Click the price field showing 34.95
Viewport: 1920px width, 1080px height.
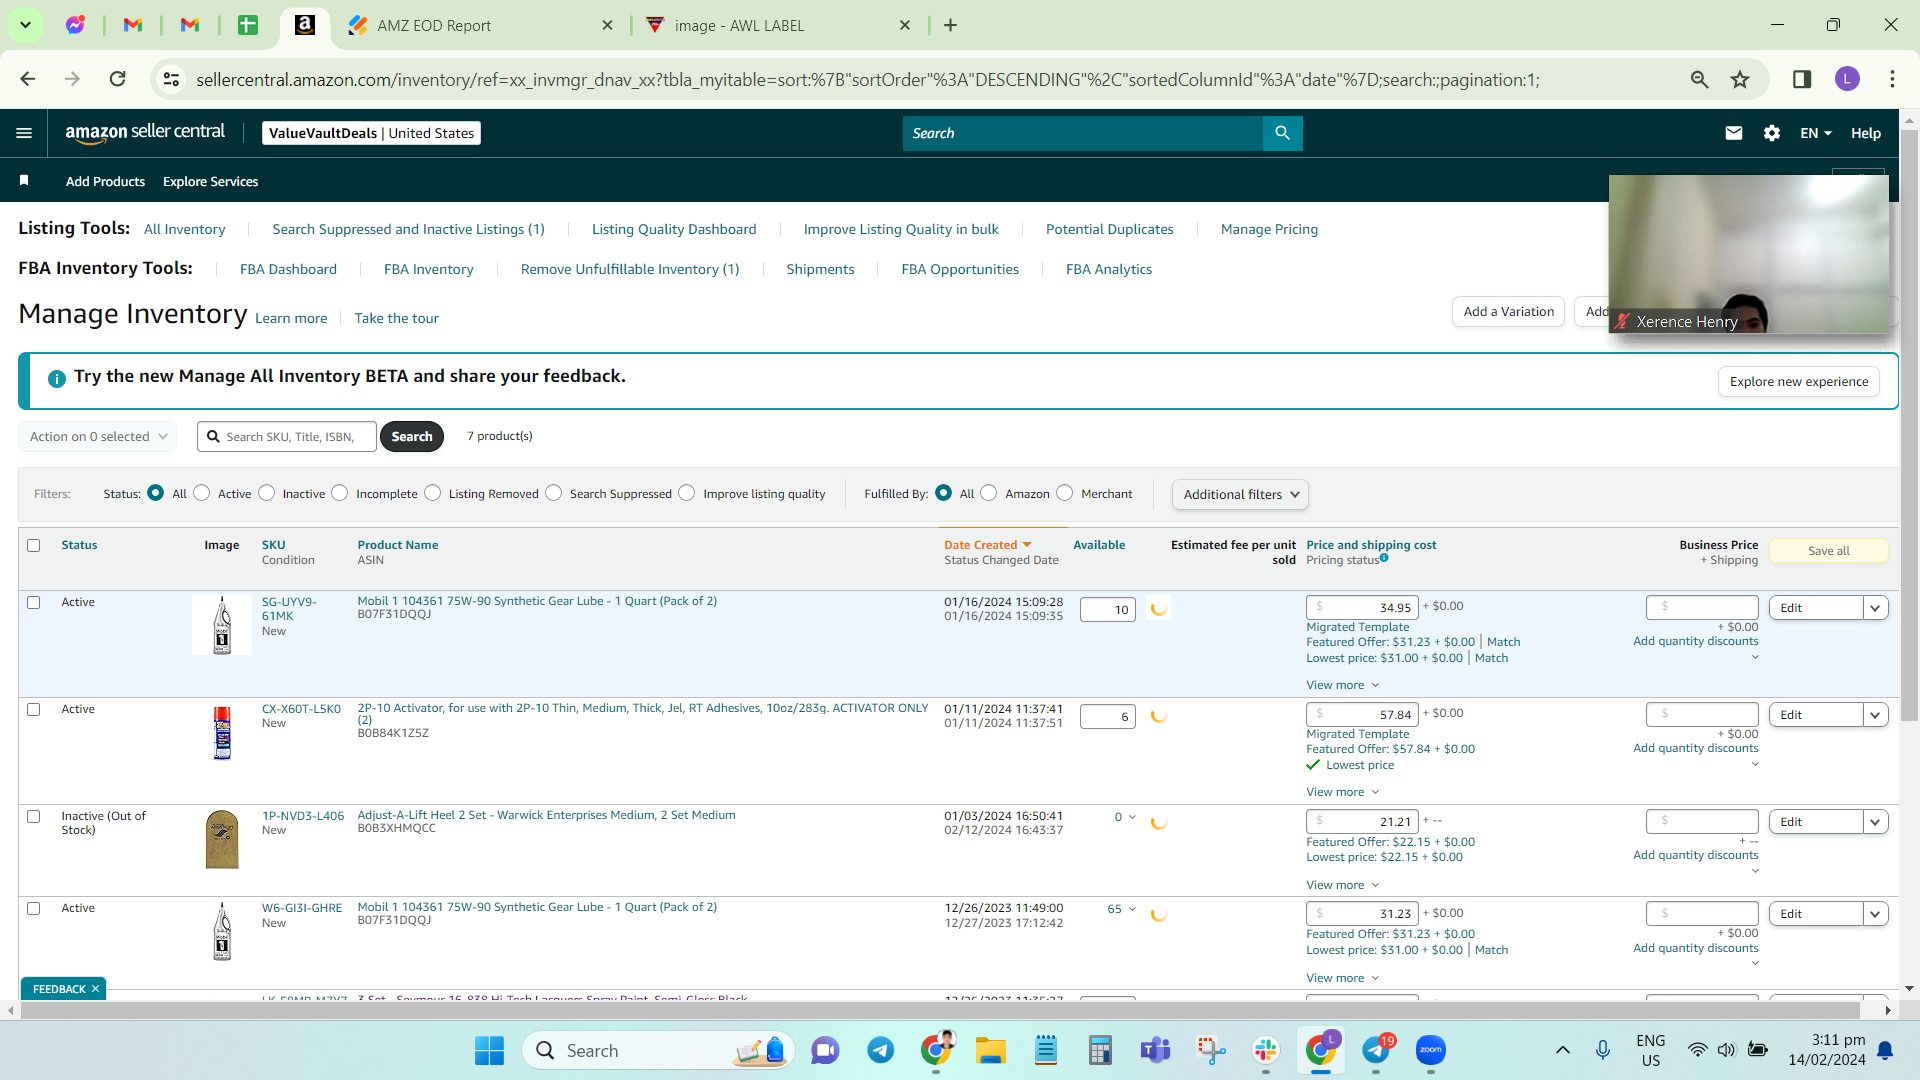click(1362, 608)
